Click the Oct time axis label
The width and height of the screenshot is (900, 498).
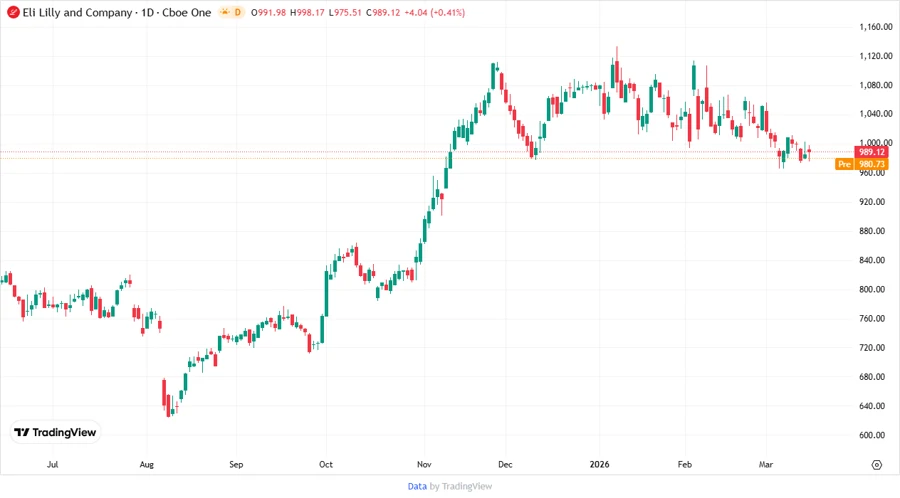[x=325, y=465]
